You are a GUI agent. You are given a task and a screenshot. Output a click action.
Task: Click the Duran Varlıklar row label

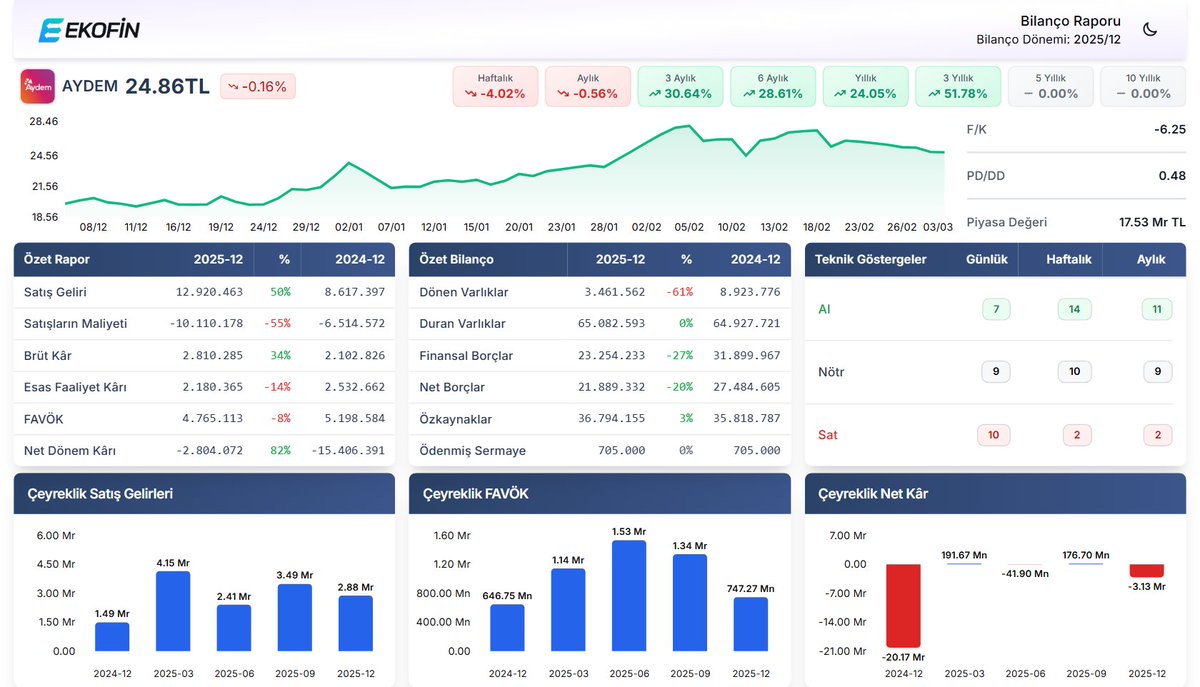coord(463,324)
